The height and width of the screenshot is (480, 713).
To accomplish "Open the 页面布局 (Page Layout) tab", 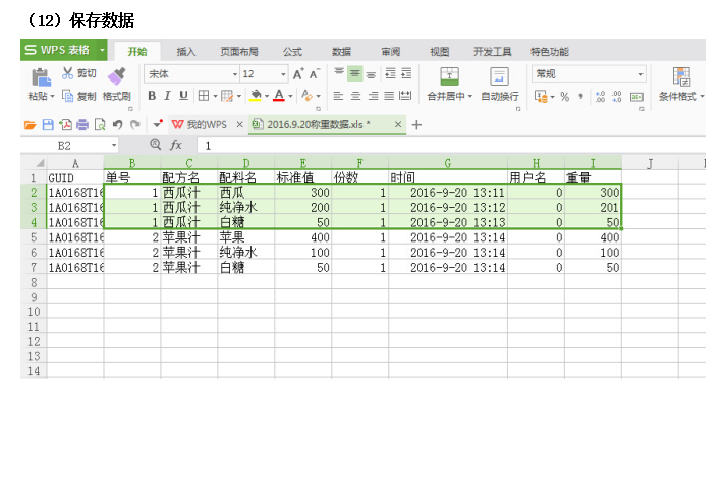I will pyautogui.click(x=239, y=51).
